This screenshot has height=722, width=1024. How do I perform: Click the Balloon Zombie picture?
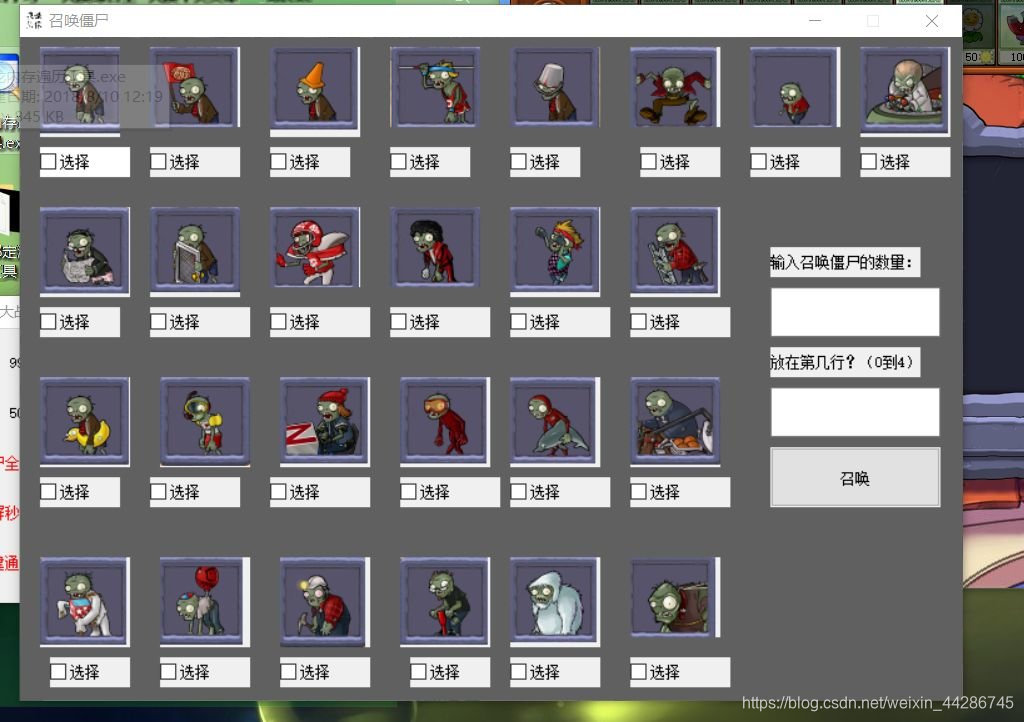coord(205,601)
